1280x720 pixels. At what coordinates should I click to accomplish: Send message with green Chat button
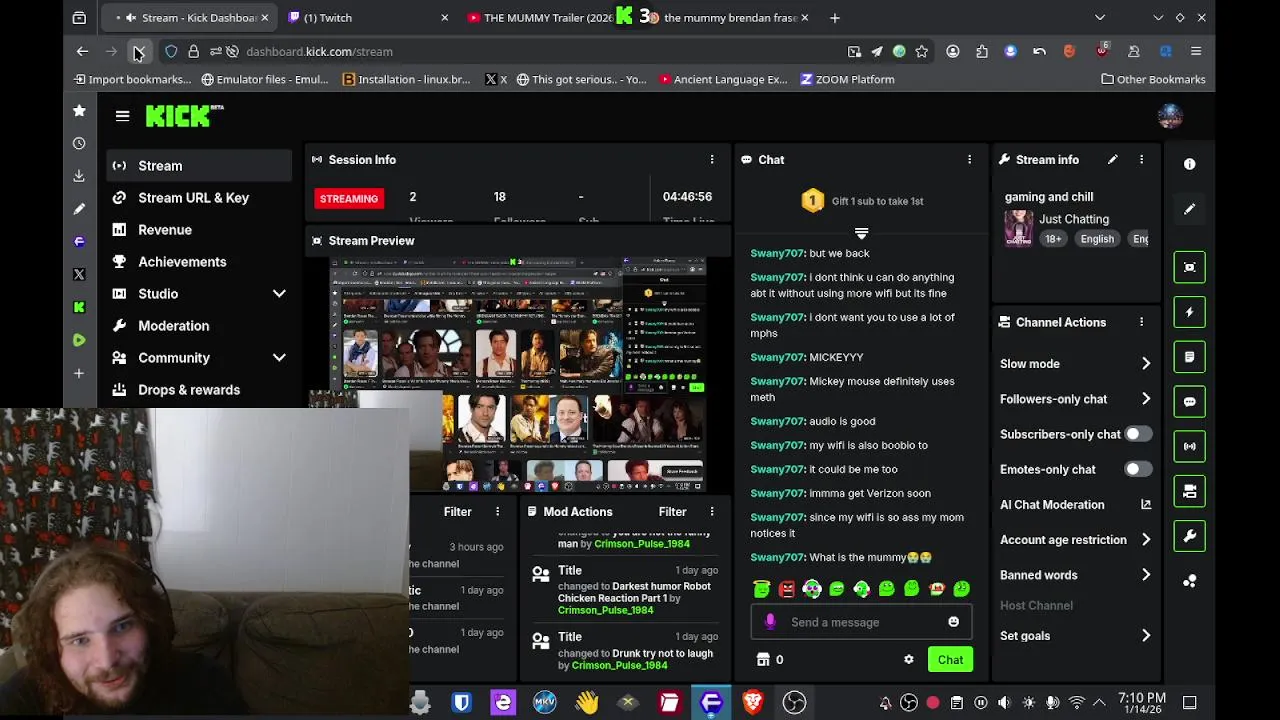(950, 660)
